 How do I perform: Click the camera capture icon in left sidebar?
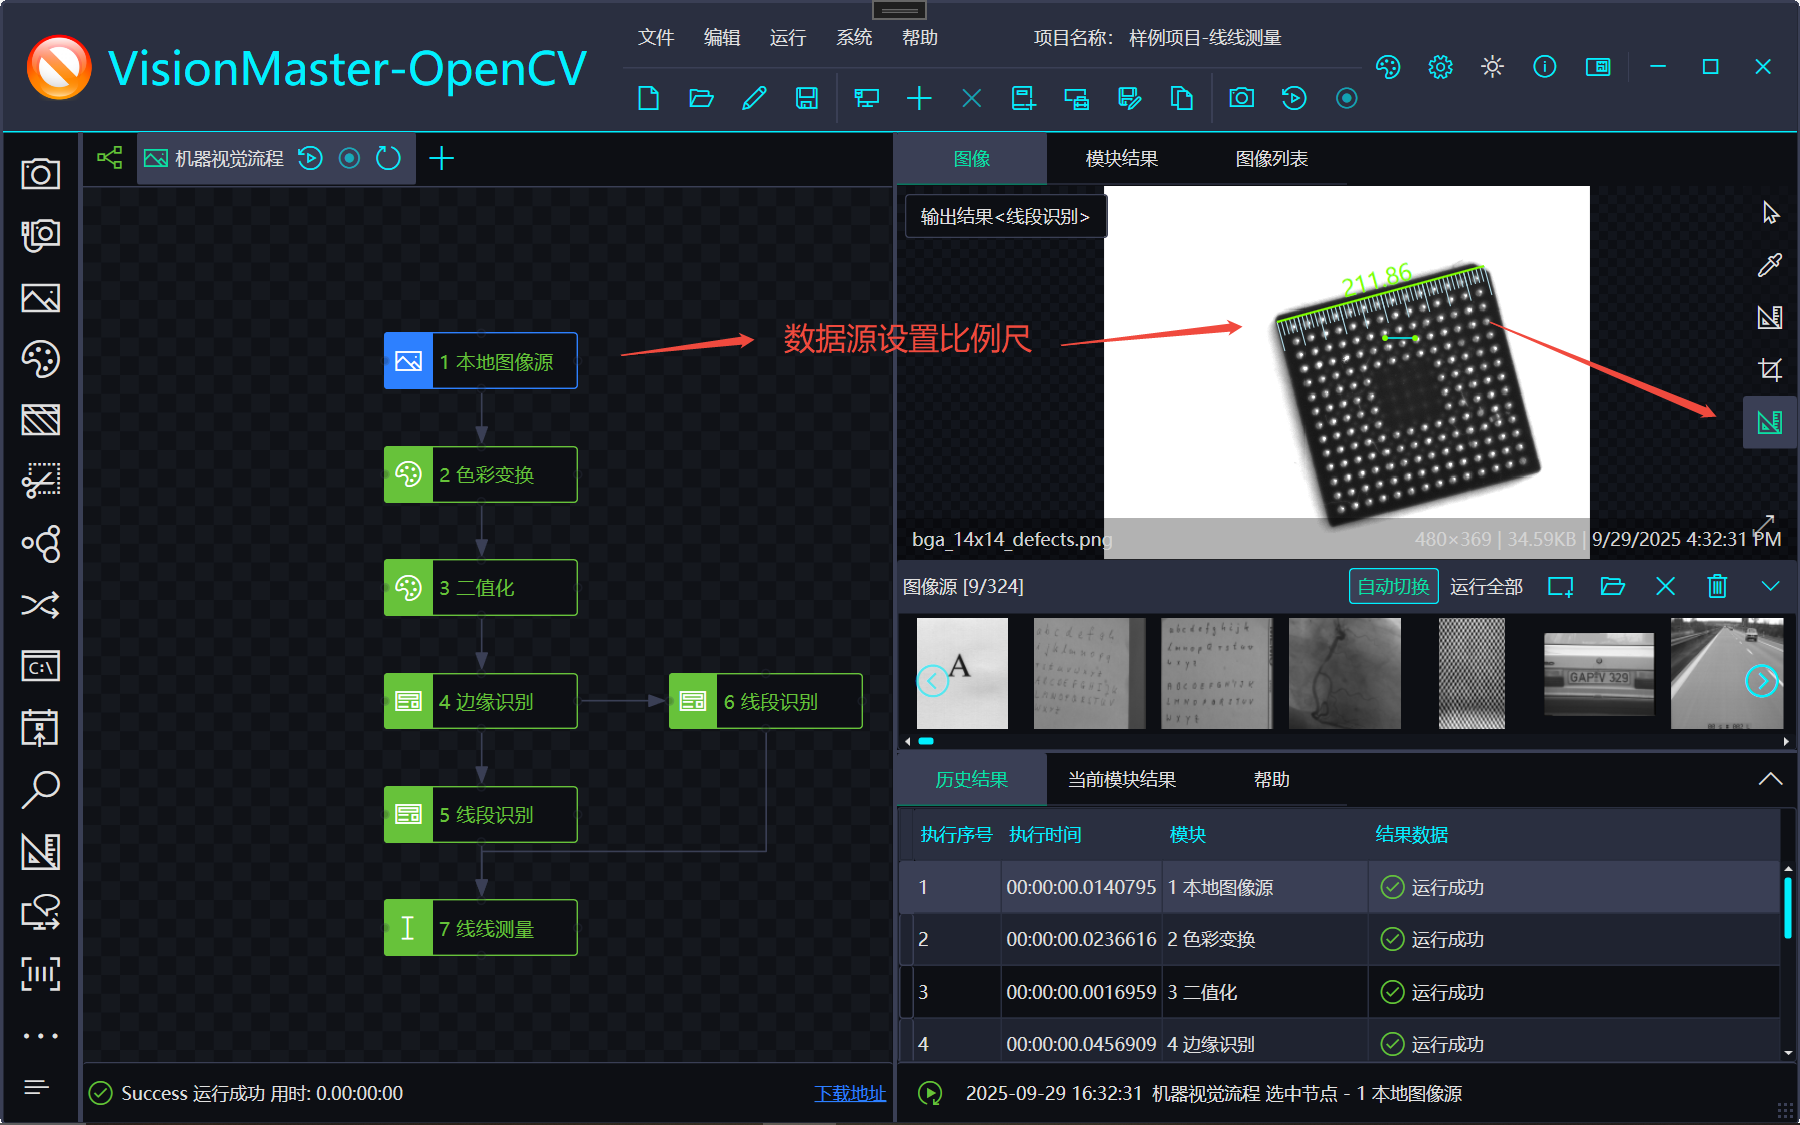40,174
